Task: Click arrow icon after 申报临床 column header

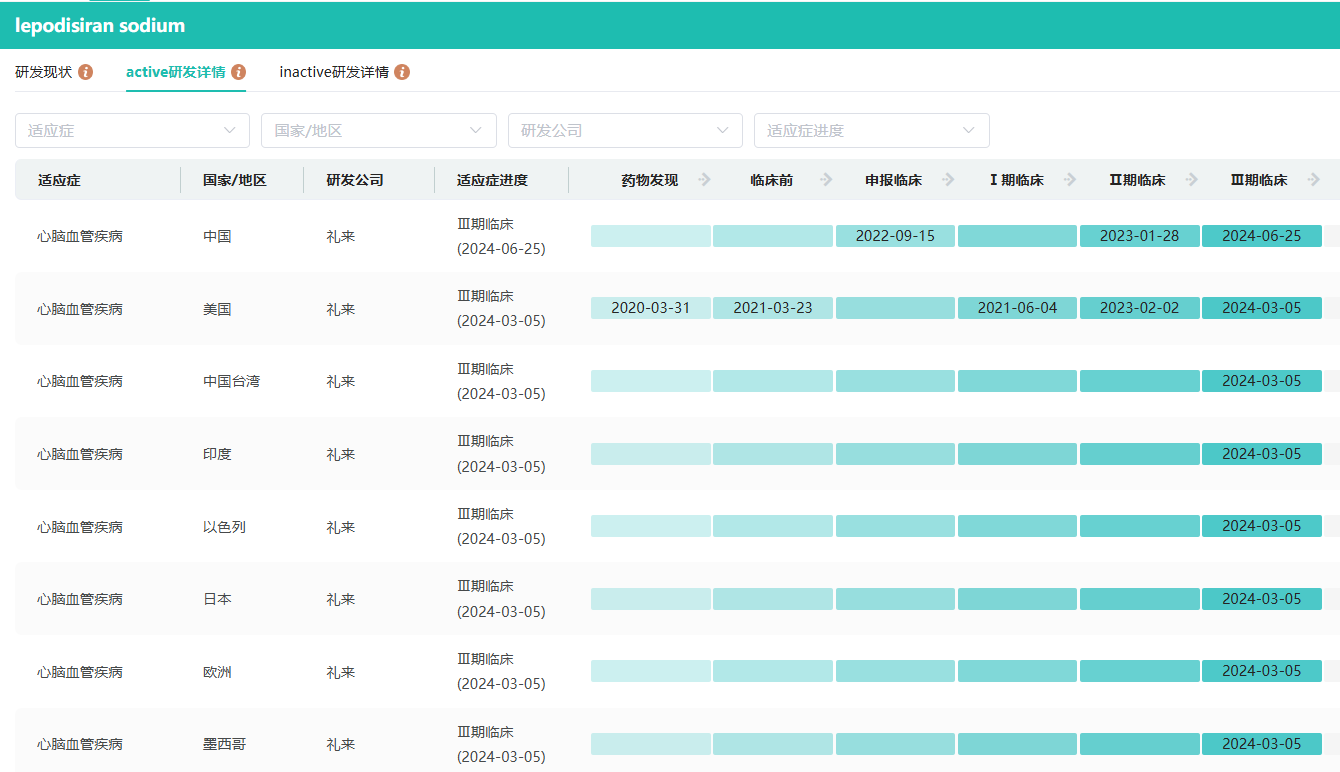Action: pos(948,180)
